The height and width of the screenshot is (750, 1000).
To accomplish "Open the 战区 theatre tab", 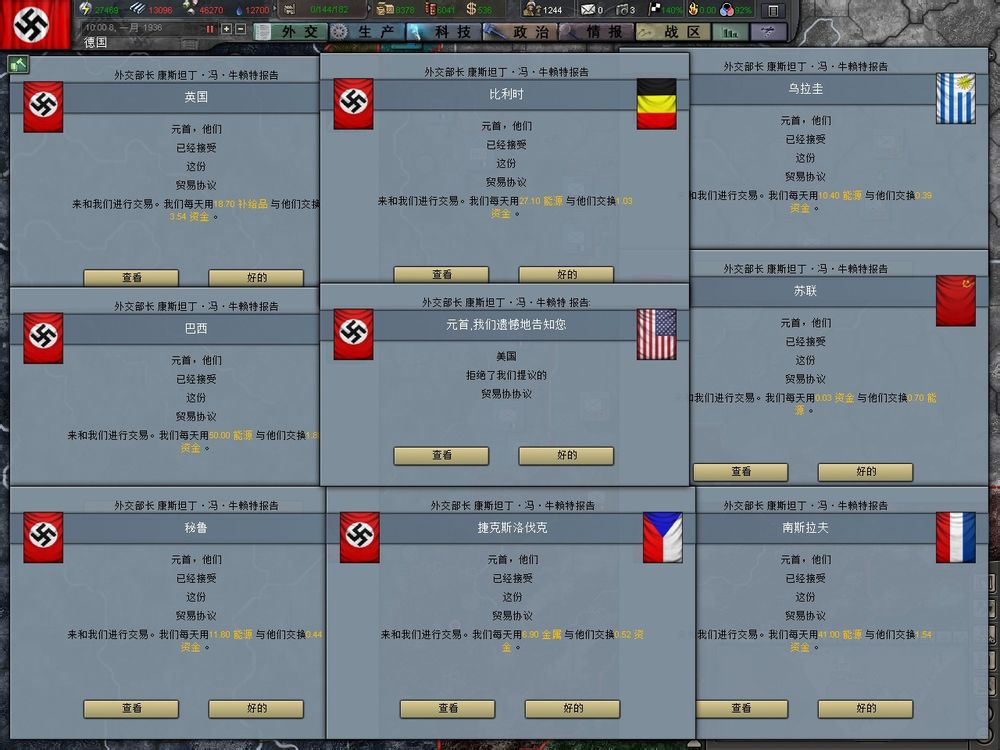I will click(673, 31).
